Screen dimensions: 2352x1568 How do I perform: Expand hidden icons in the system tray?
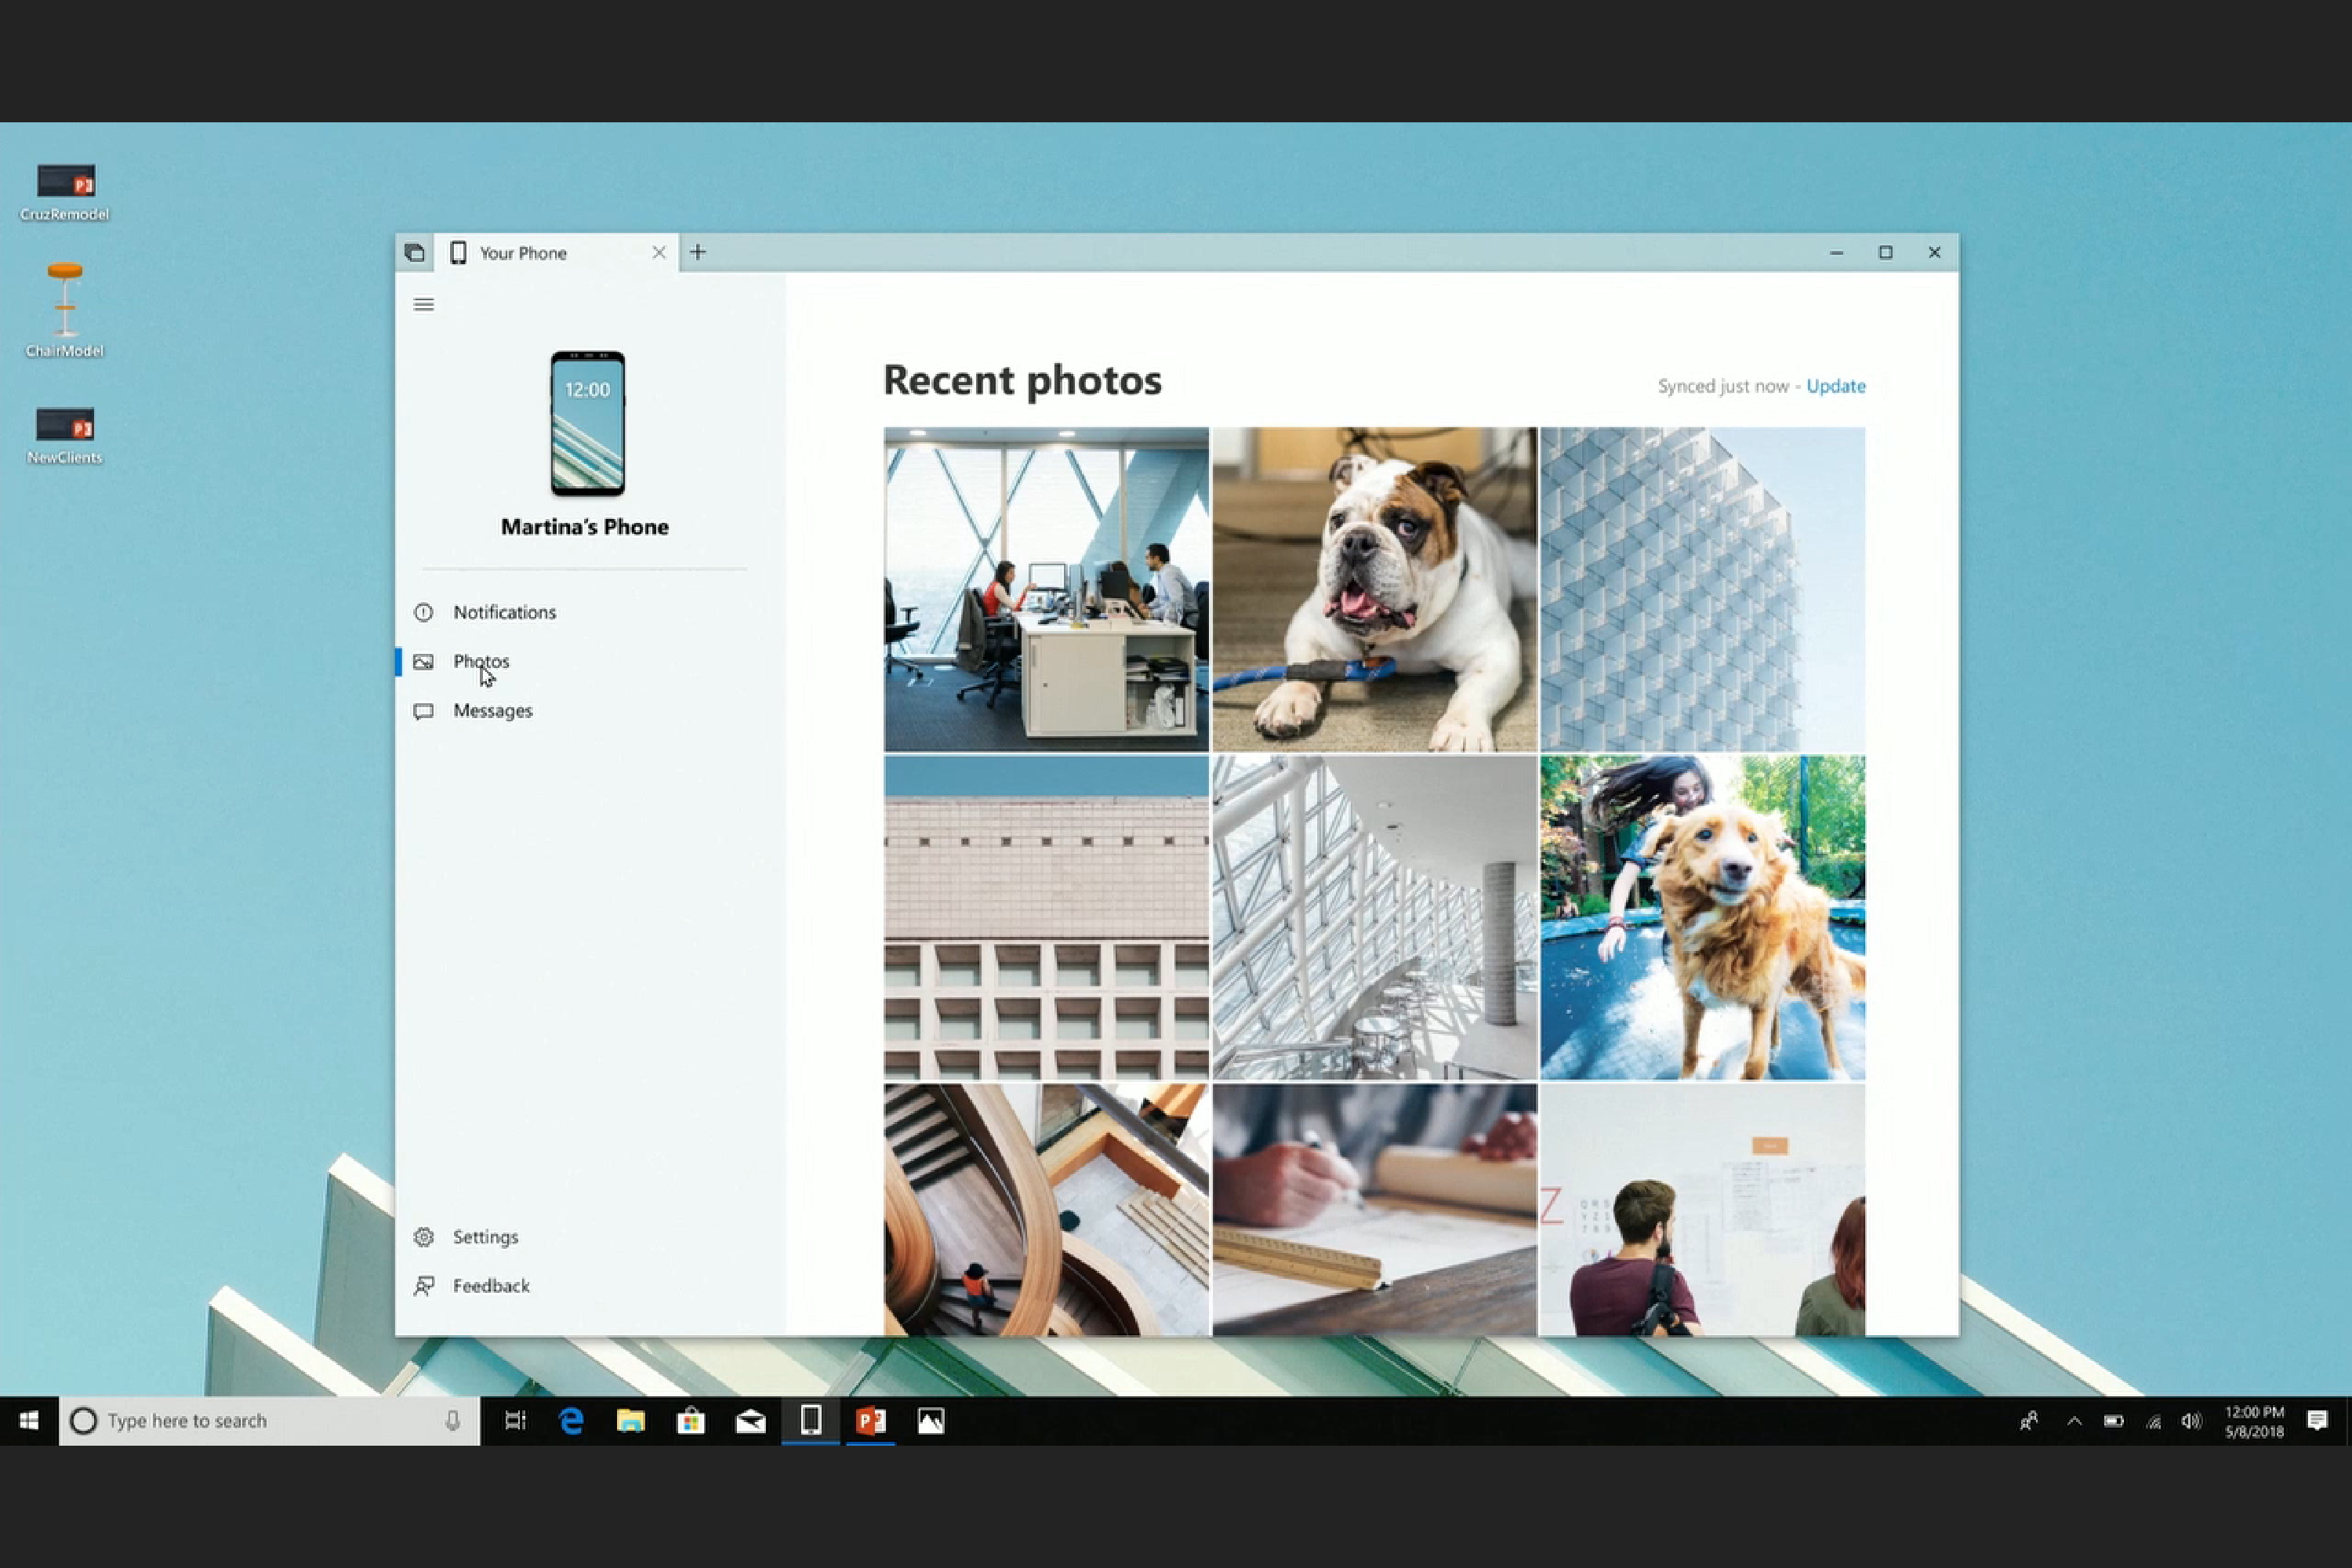click(x=2075, y=1420)
